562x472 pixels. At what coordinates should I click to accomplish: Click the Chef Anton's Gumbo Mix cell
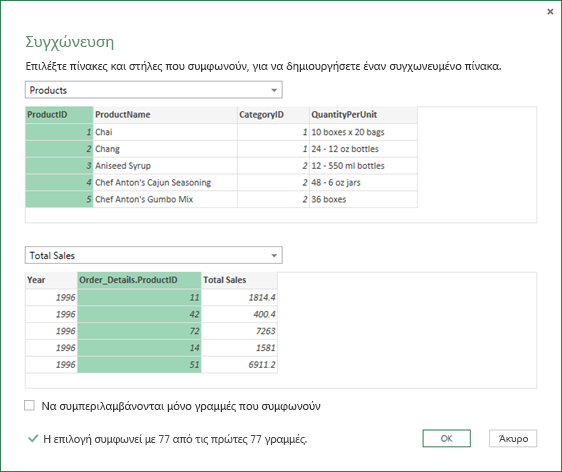(165, 199)
